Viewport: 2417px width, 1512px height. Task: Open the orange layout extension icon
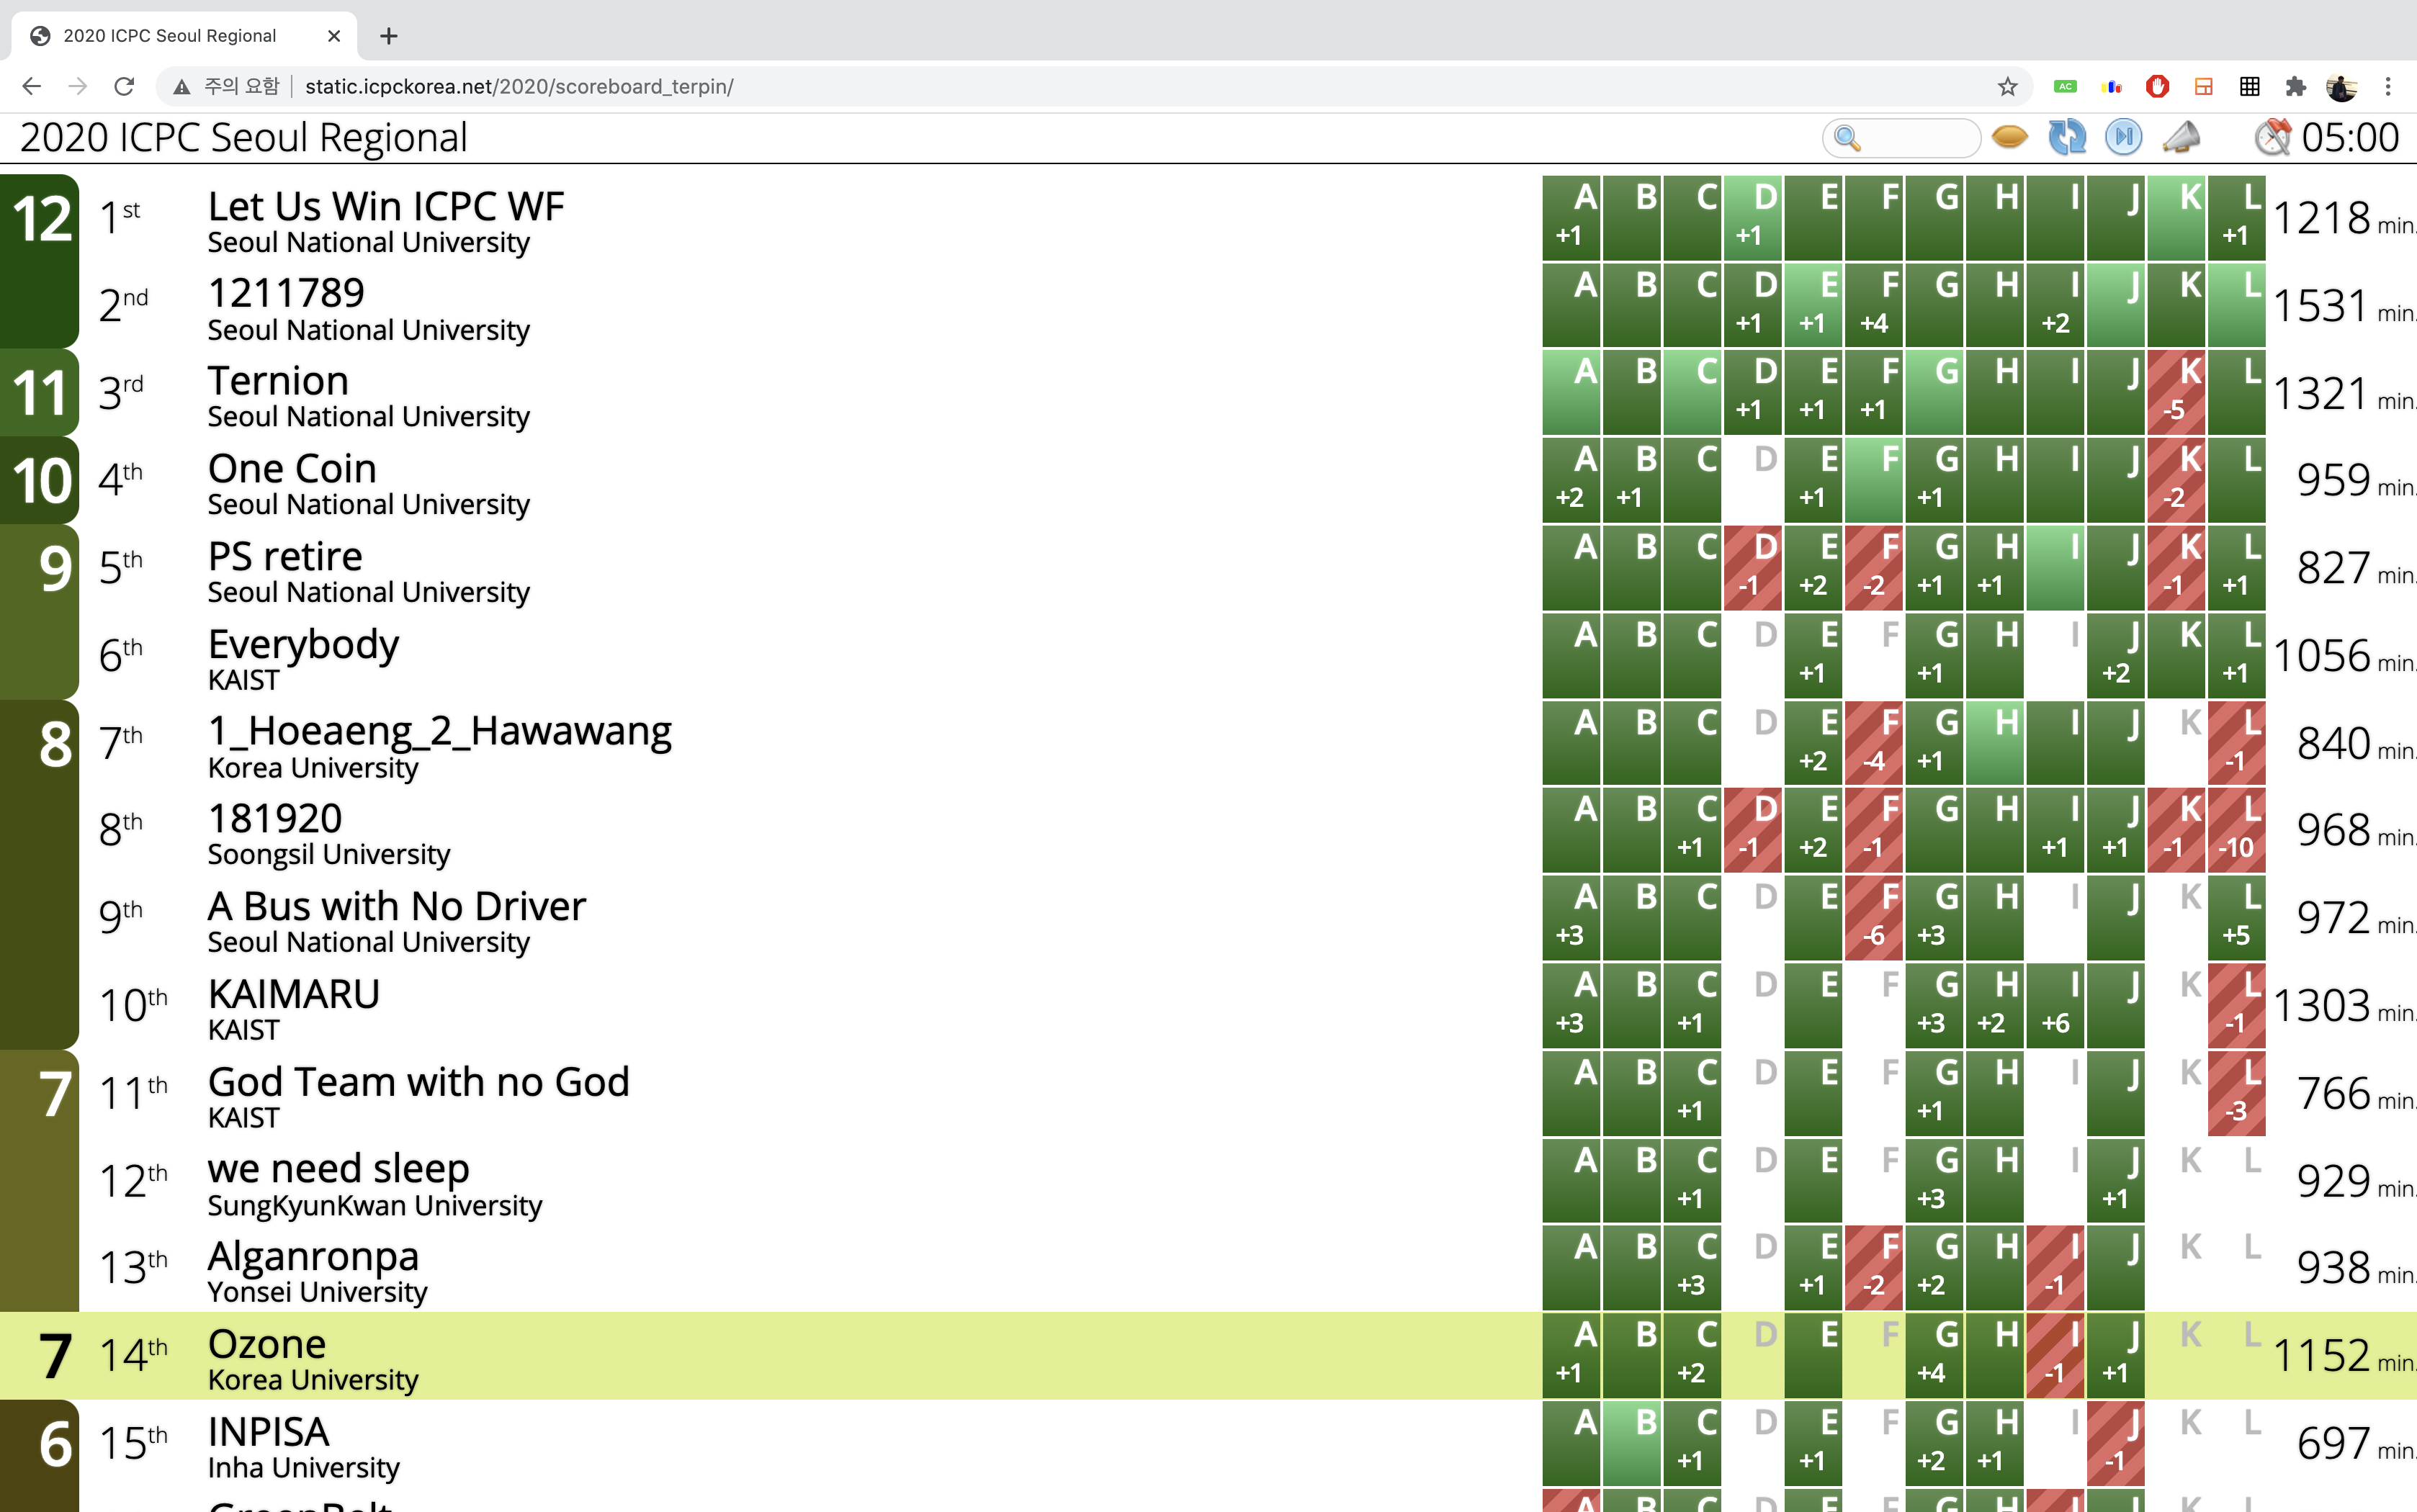(2203, 87)
